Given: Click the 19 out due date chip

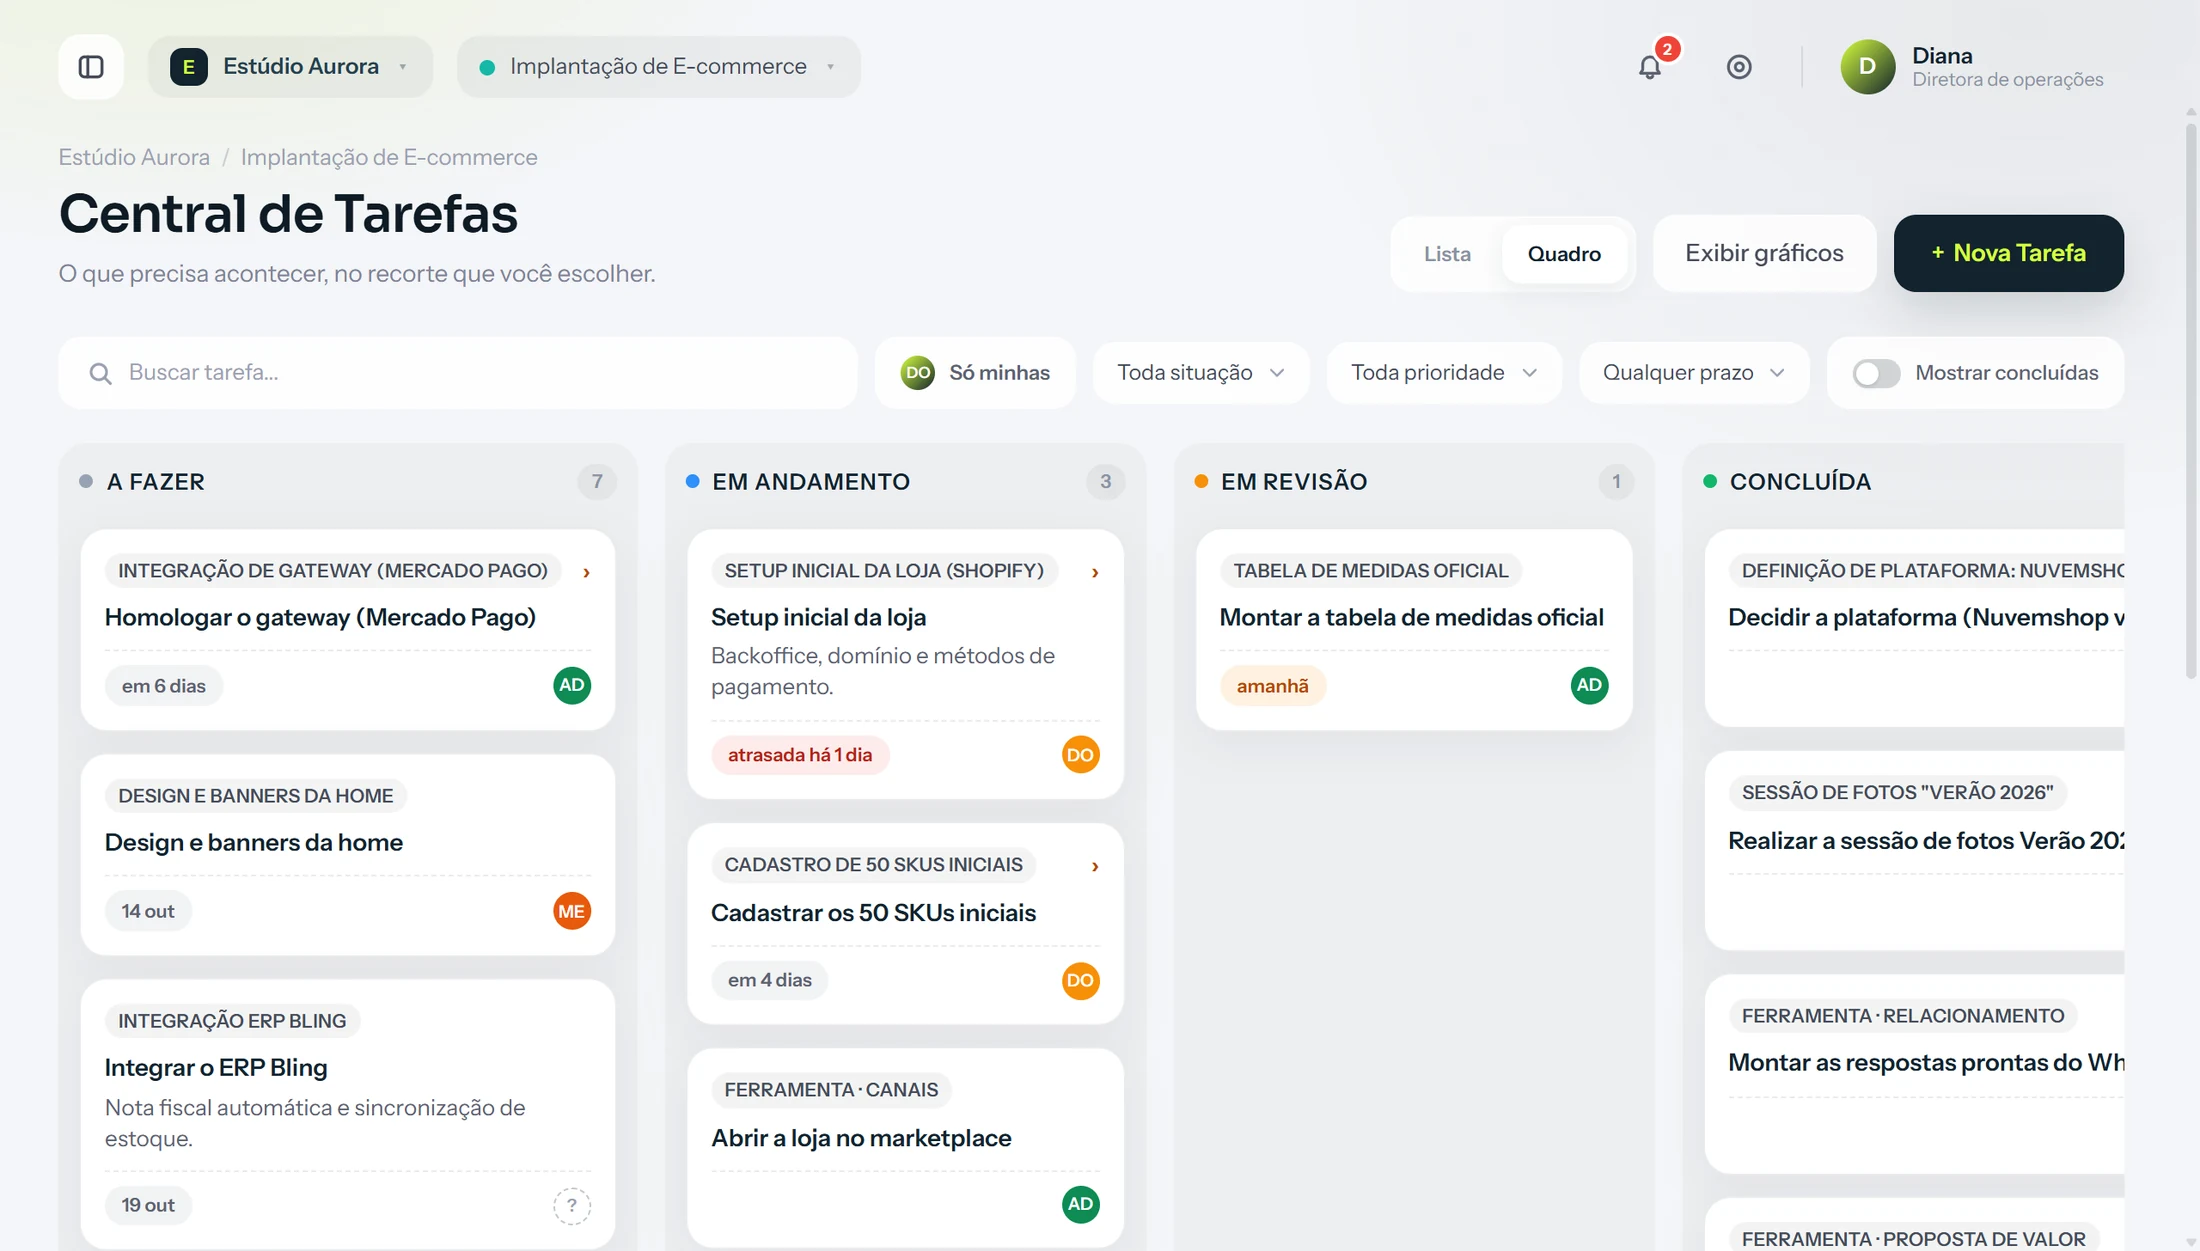Looking at the screenshot, I should 148,1205.
